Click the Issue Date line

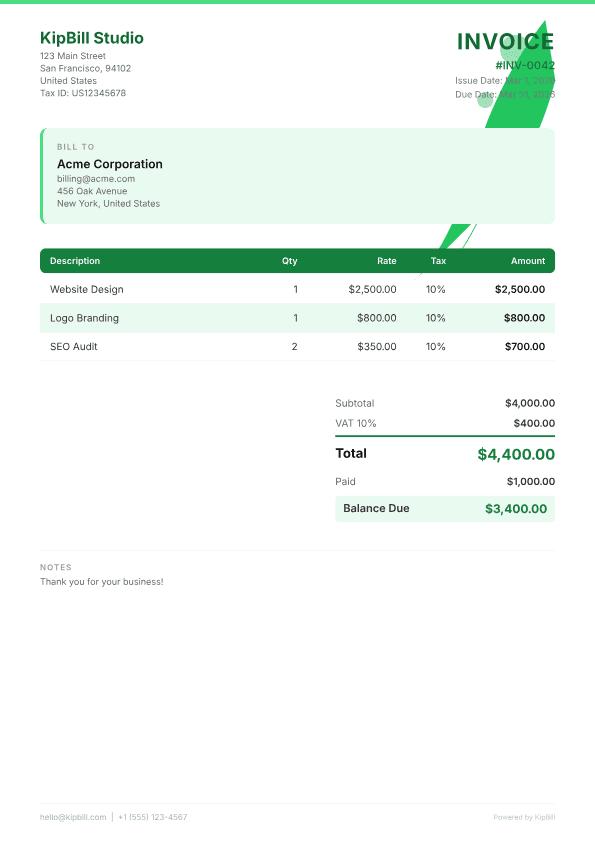pyautogui.click(x=505, y=80)
